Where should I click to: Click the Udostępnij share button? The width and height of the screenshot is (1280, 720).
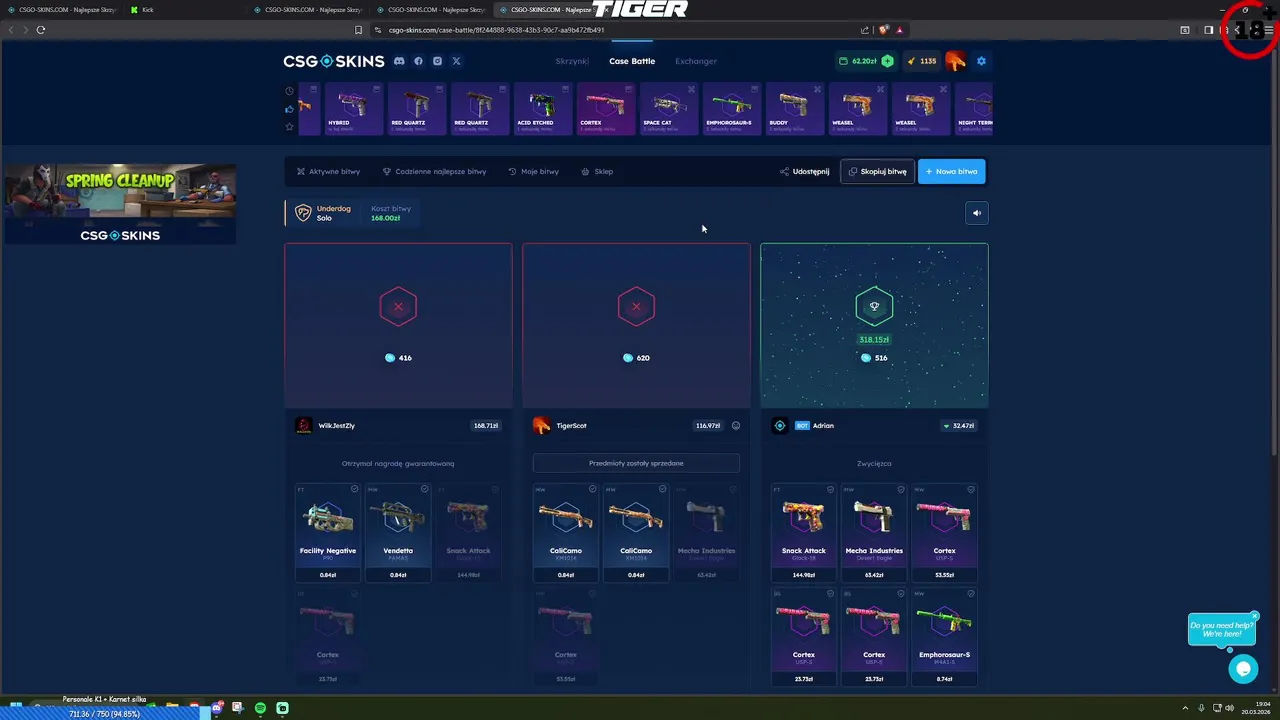tap(804, 171)
